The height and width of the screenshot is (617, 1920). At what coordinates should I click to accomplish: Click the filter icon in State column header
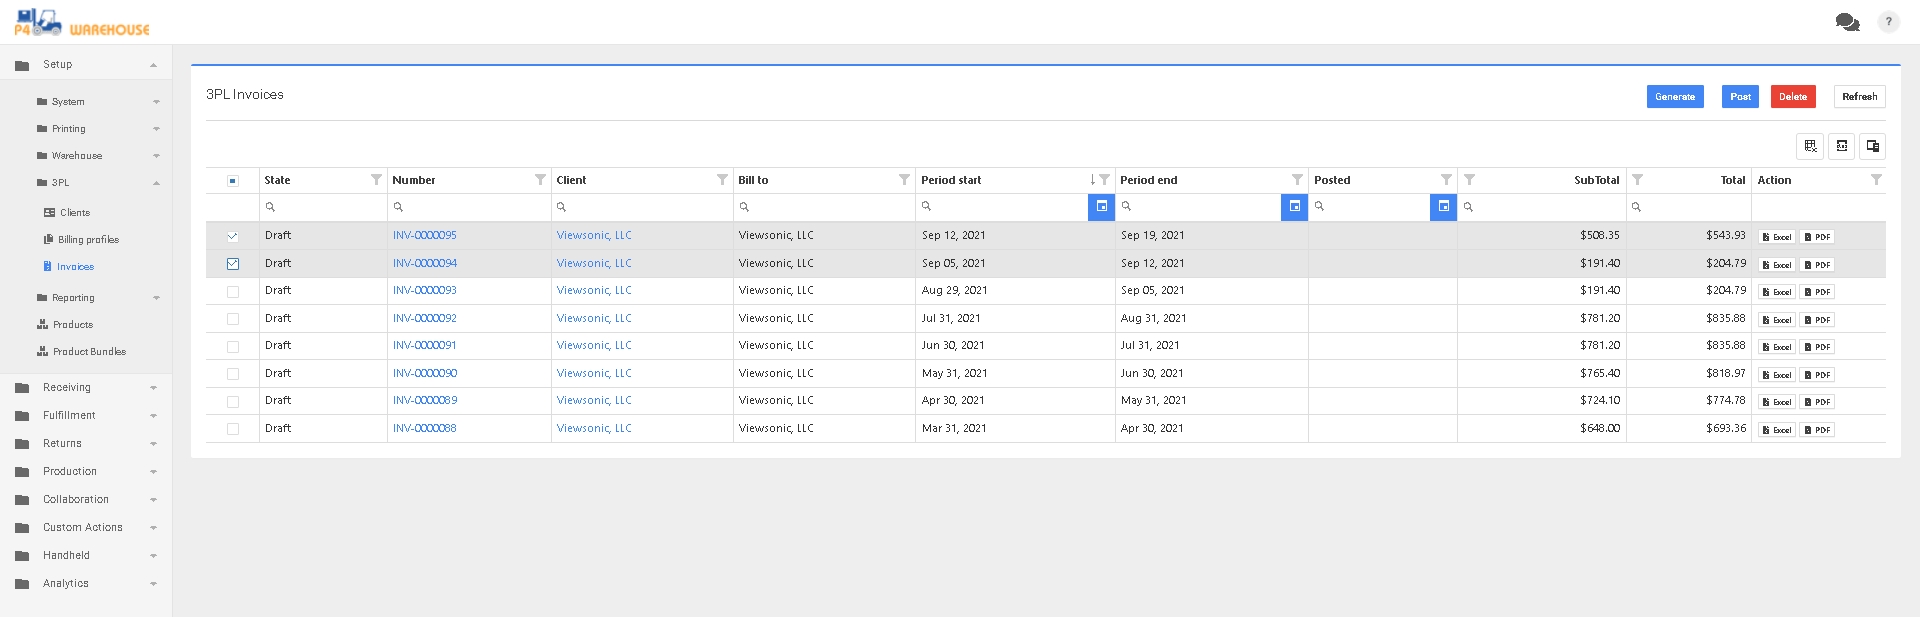coord(376,180)
